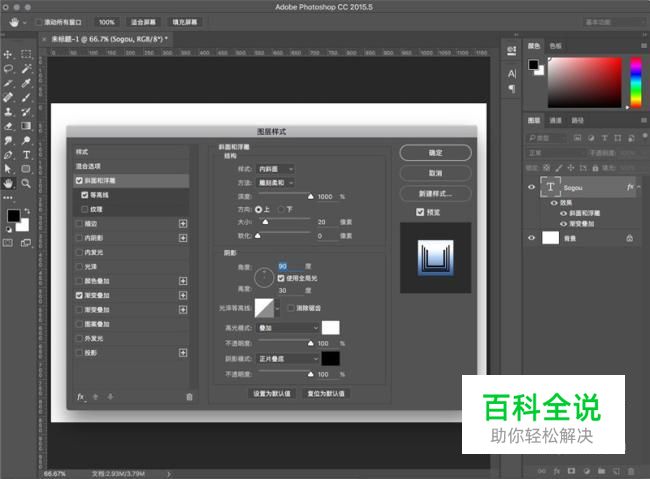Switch to the 色板 swatches tab

[555, 46]
